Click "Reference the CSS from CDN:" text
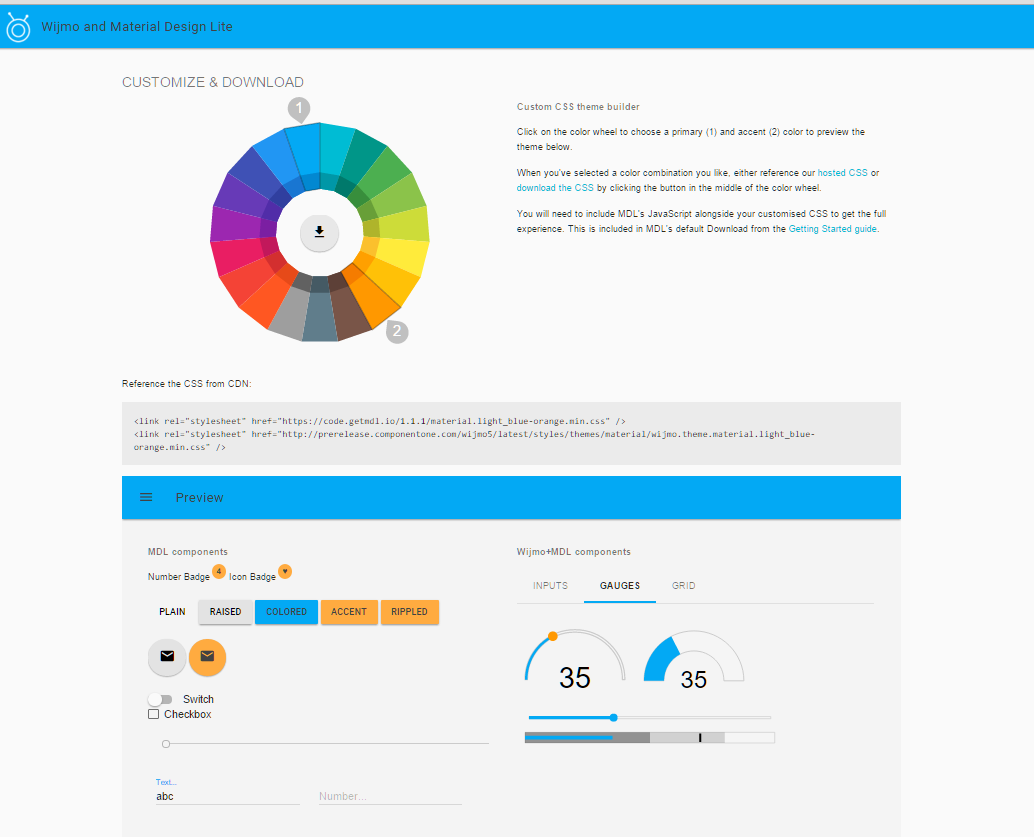 [x=187, y=384]
